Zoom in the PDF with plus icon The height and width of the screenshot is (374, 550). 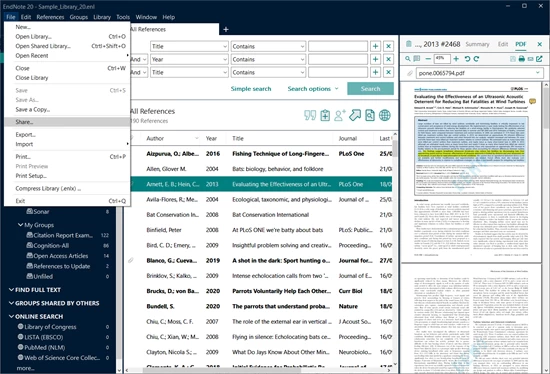click(456, 59)
